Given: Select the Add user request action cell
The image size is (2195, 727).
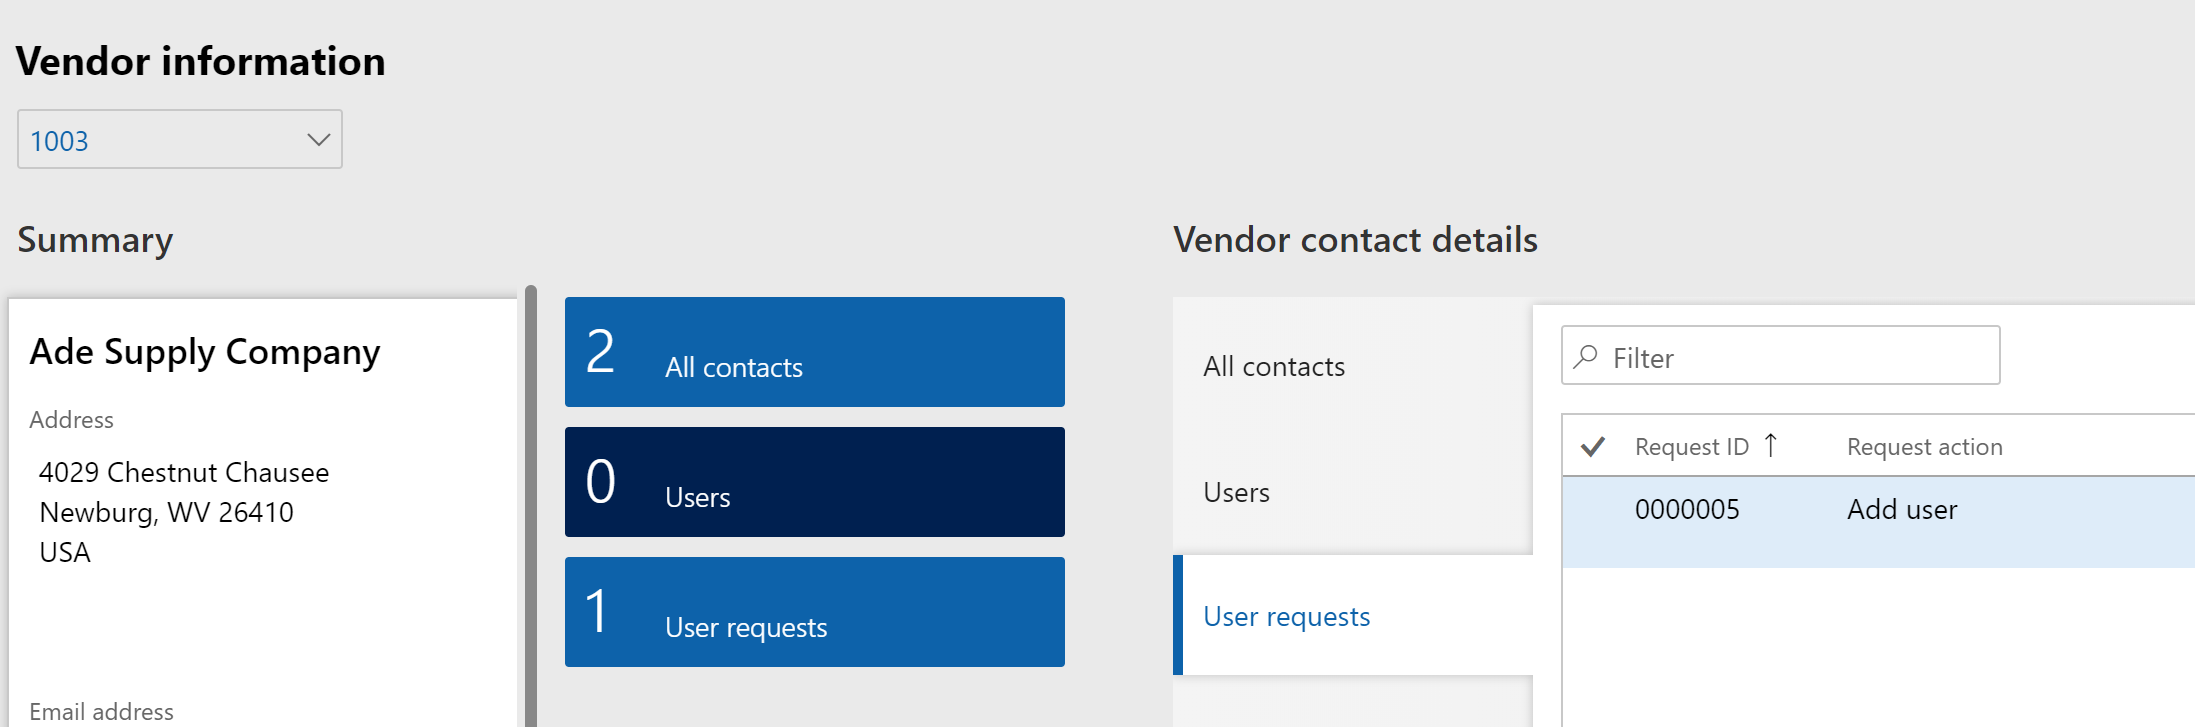Looking at the screenshot, I should (1901, 510).
